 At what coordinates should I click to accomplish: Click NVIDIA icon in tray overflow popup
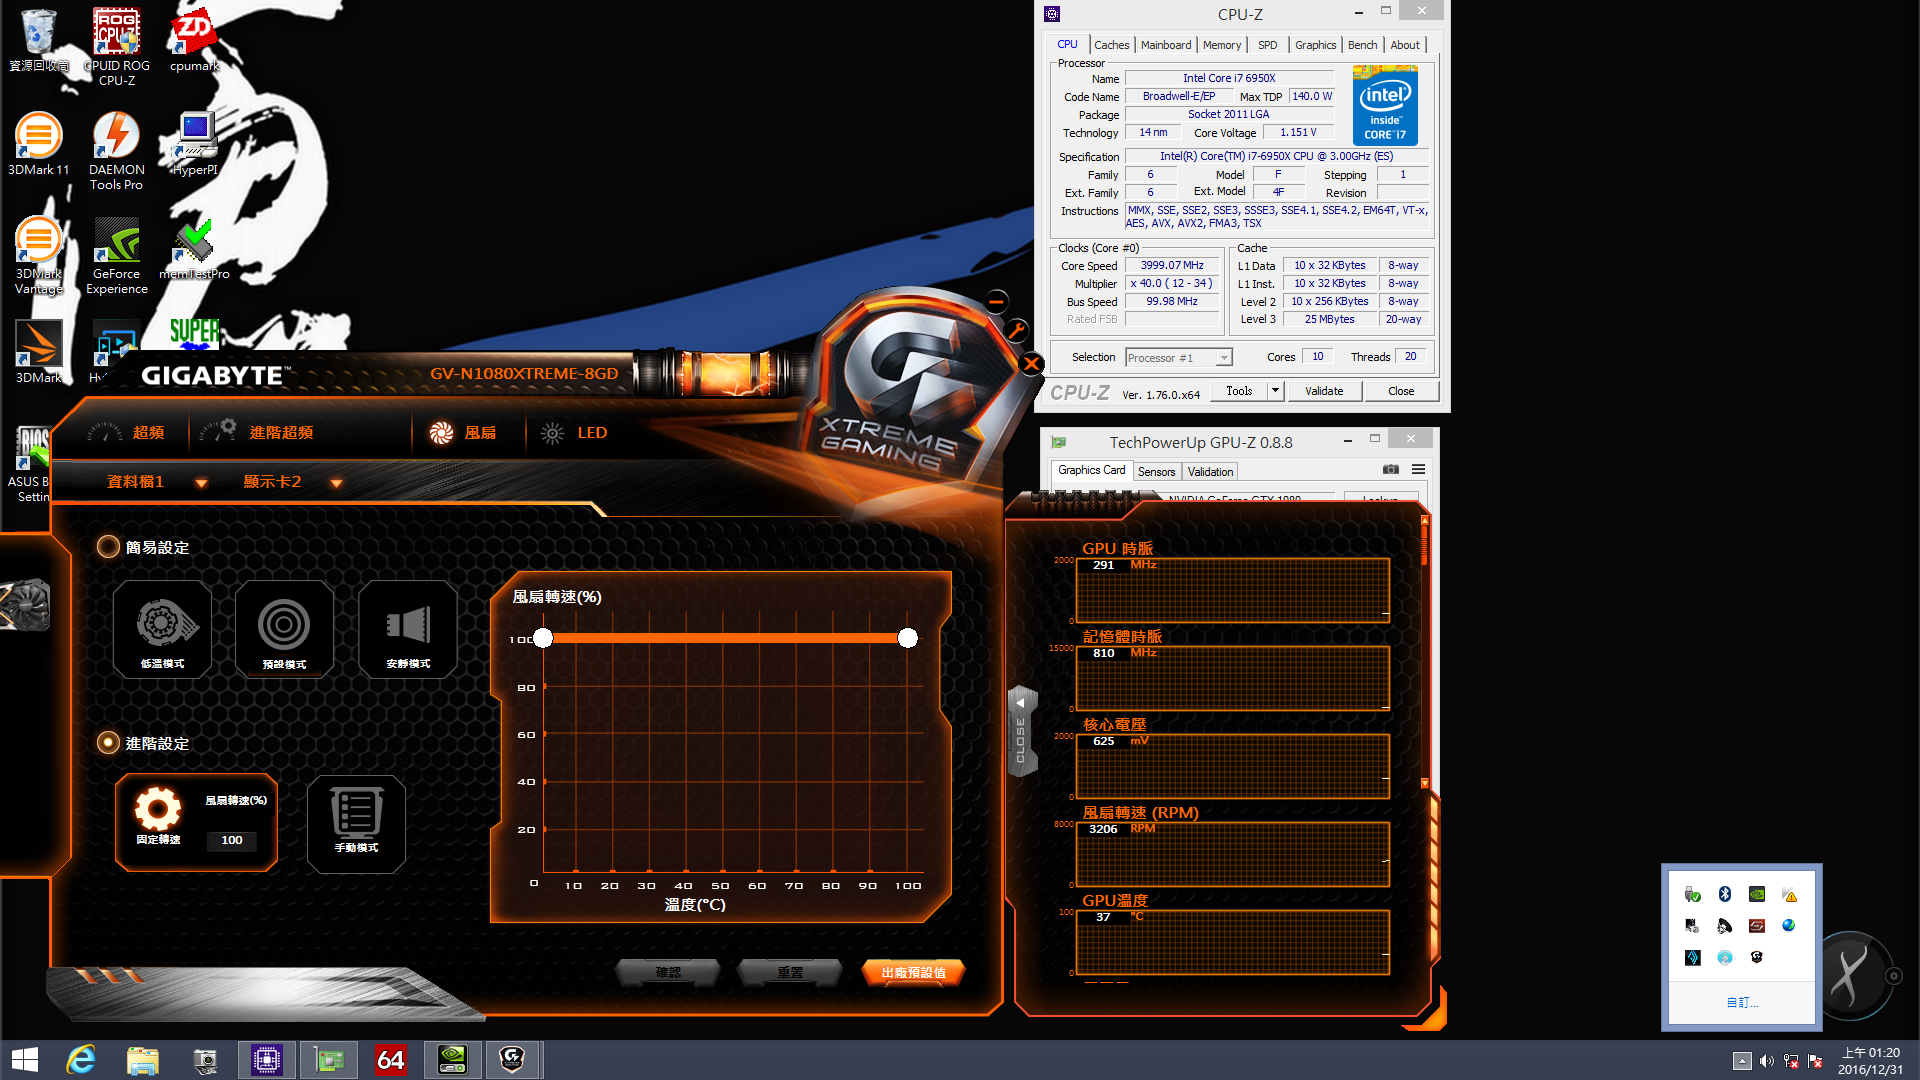1757,894
